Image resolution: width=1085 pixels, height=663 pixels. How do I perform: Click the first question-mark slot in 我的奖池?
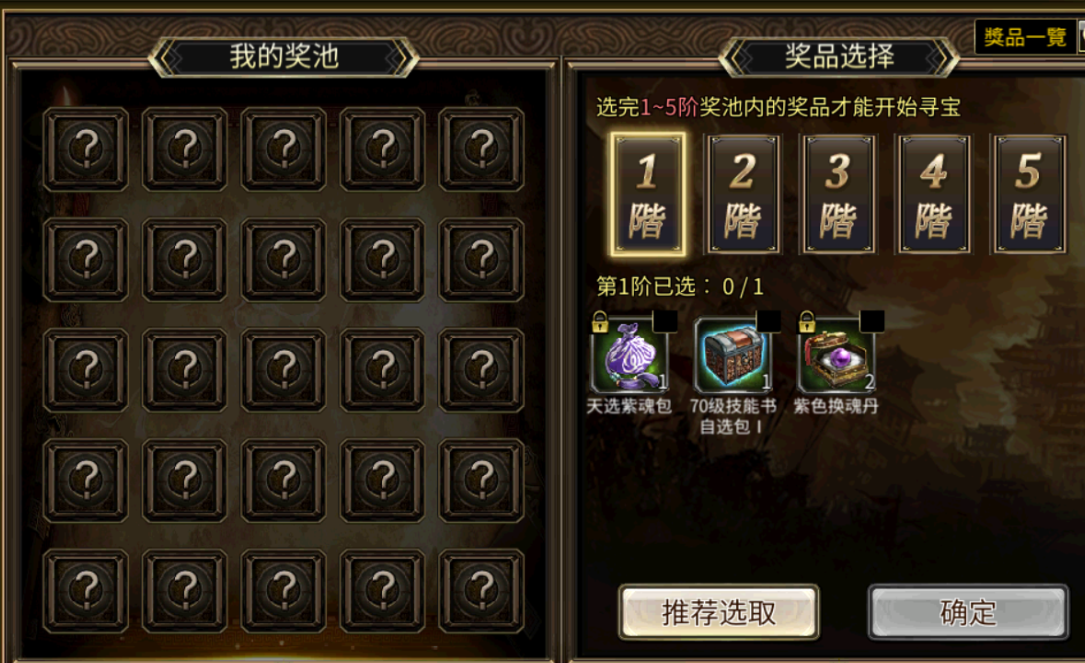point(86,149)
